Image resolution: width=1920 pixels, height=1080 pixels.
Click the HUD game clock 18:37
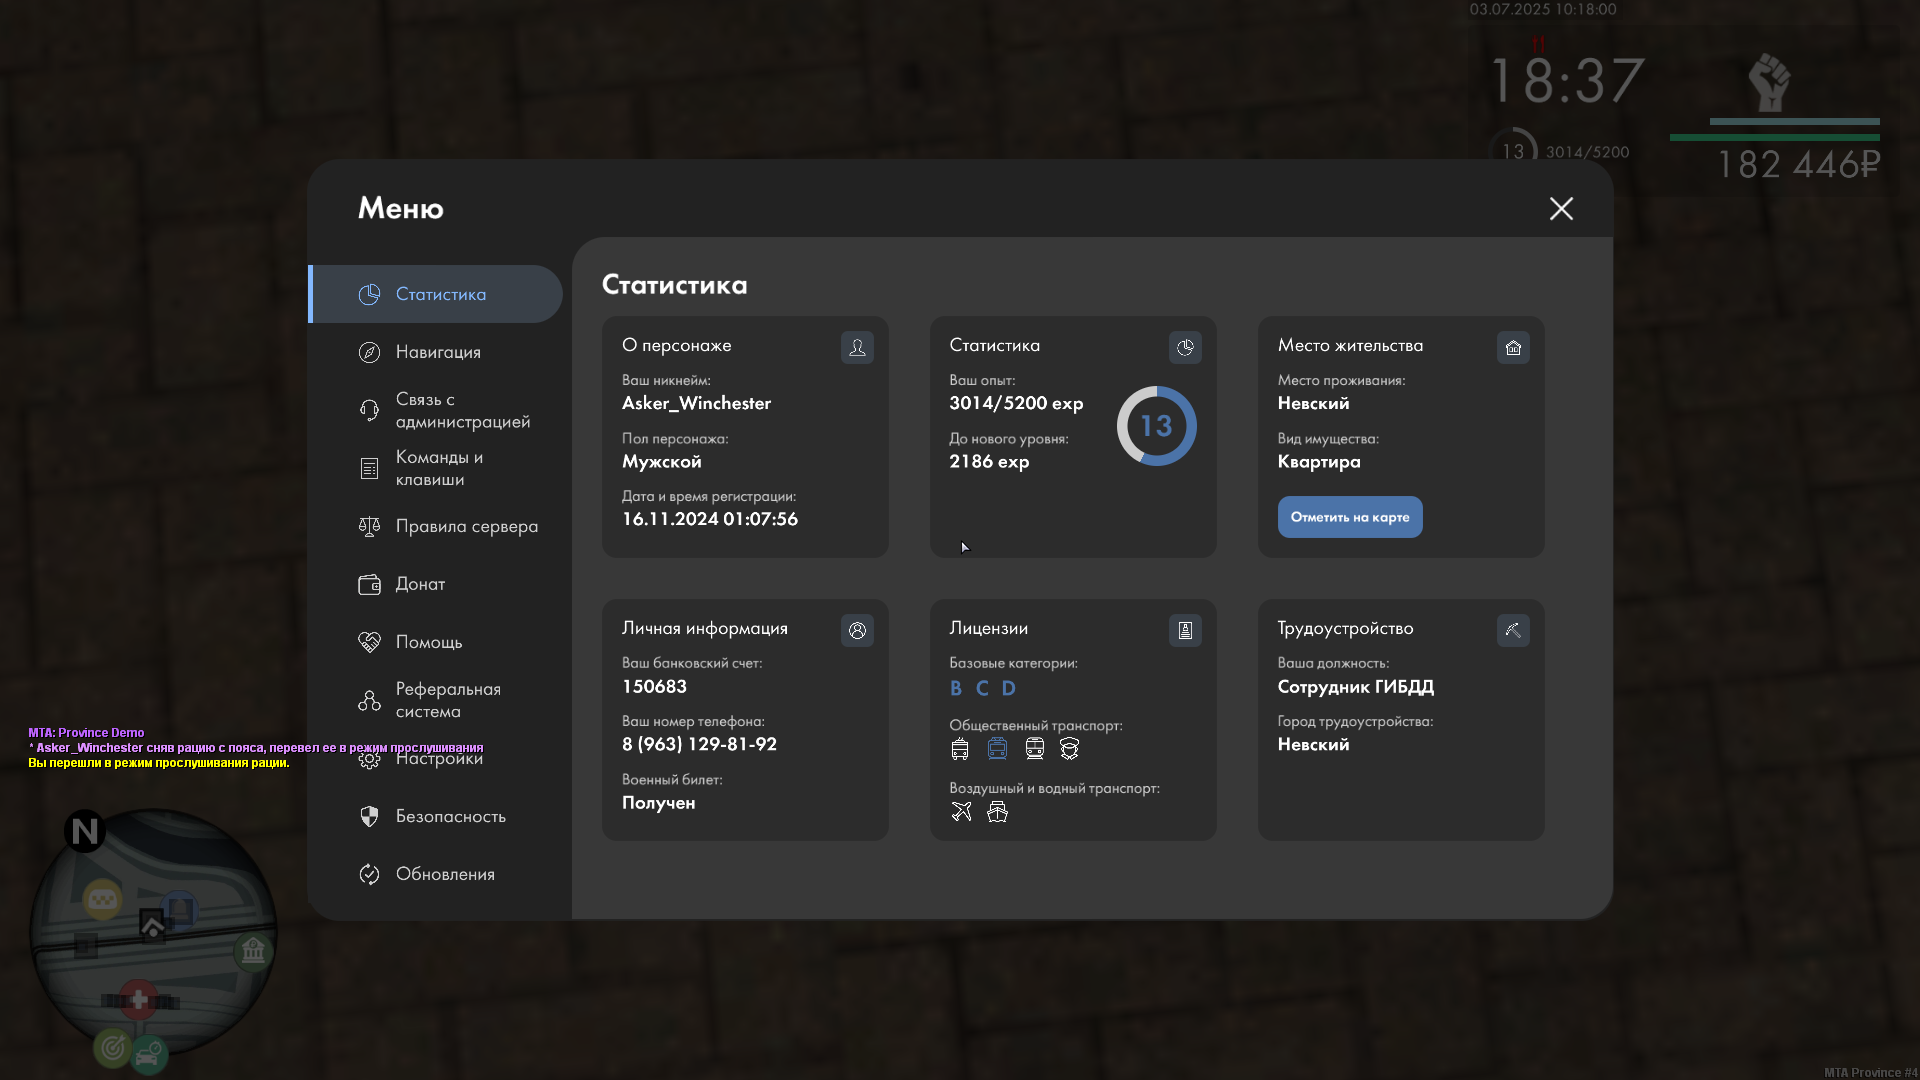point(1566,81)
